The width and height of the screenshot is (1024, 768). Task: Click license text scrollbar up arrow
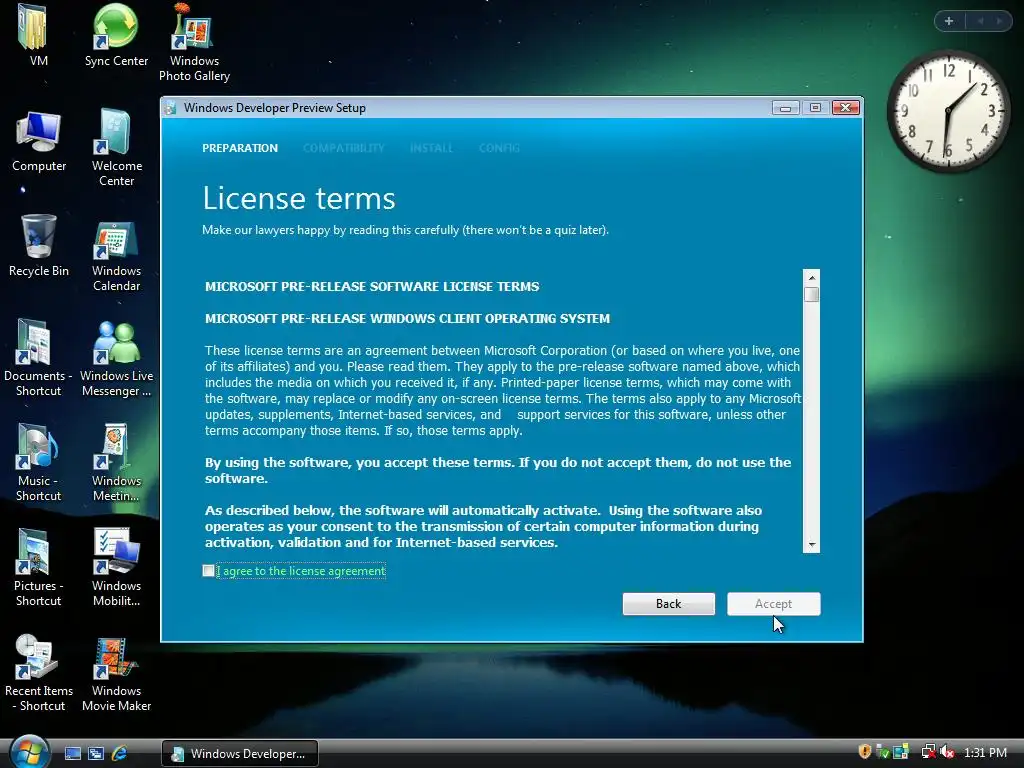tap(811, 278)
